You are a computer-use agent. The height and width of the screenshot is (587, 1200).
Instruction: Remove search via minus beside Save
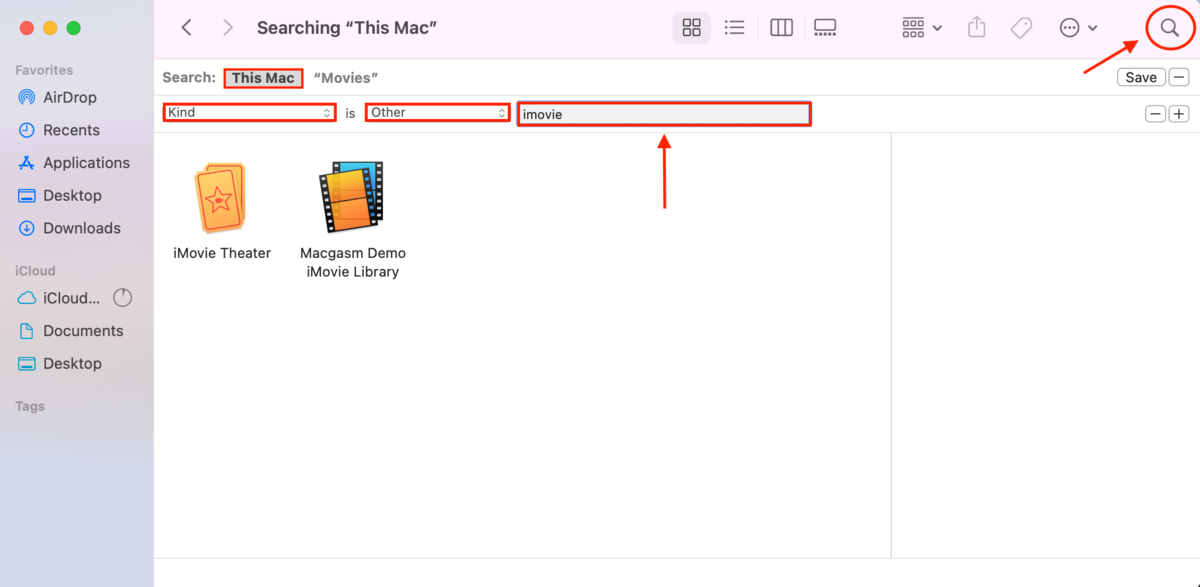point(1179,77)
